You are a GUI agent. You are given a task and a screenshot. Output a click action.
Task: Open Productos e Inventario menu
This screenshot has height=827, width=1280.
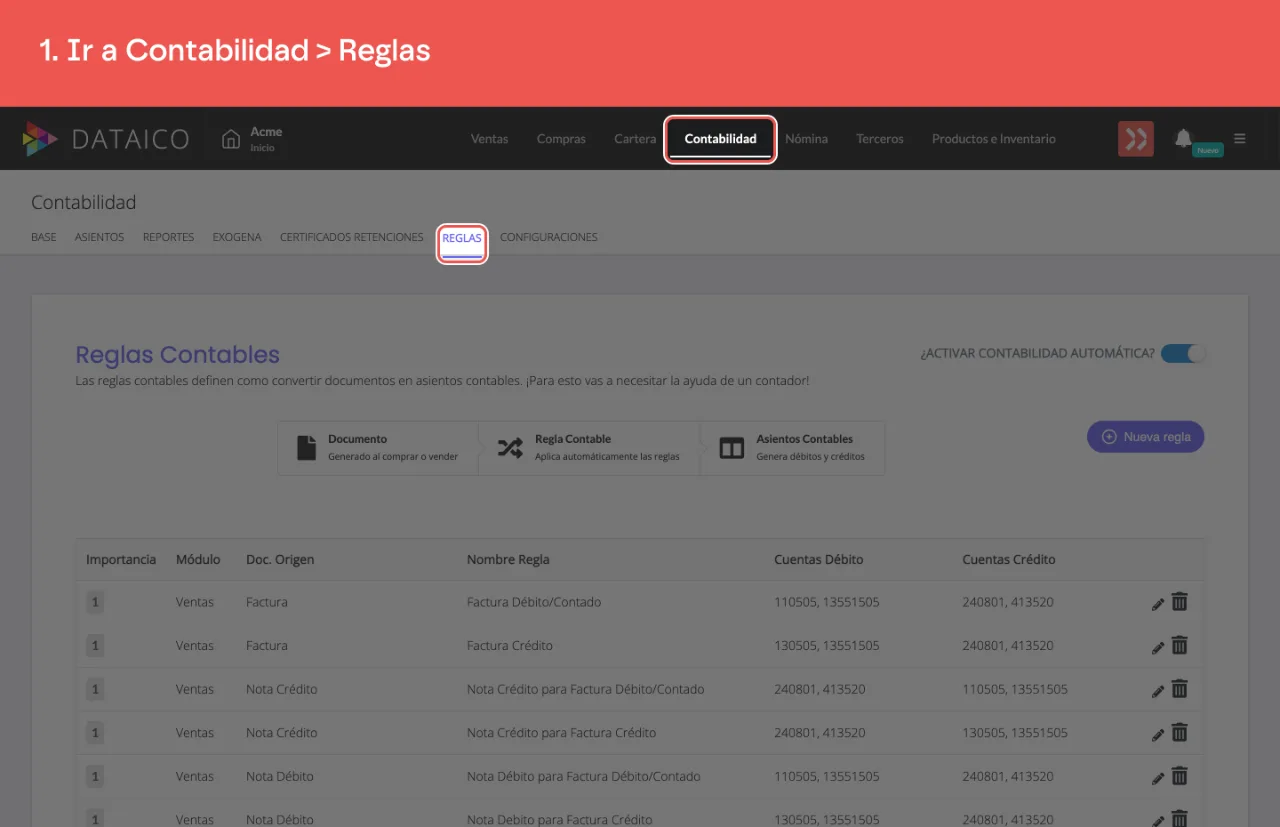click(x=994, y=139)
